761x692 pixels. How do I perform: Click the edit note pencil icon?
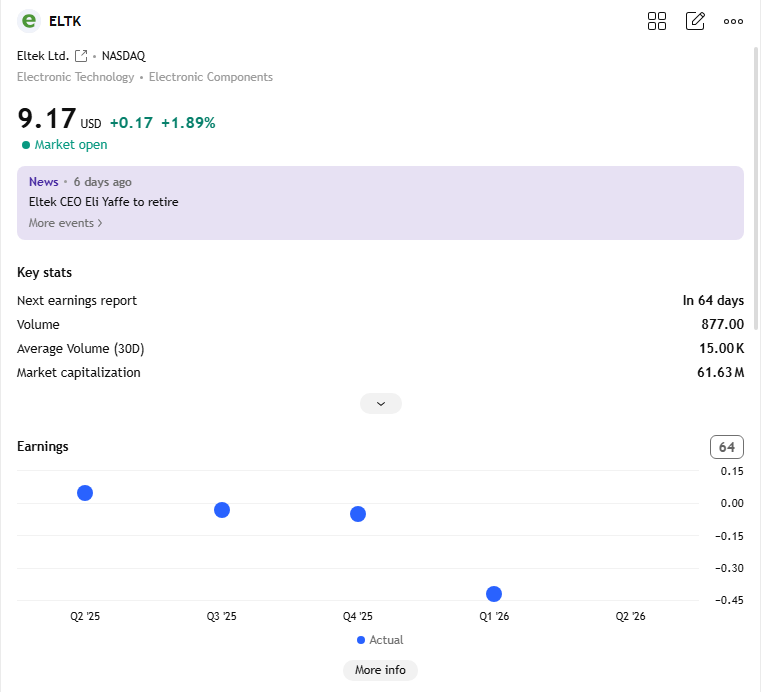tap(695, 21)
